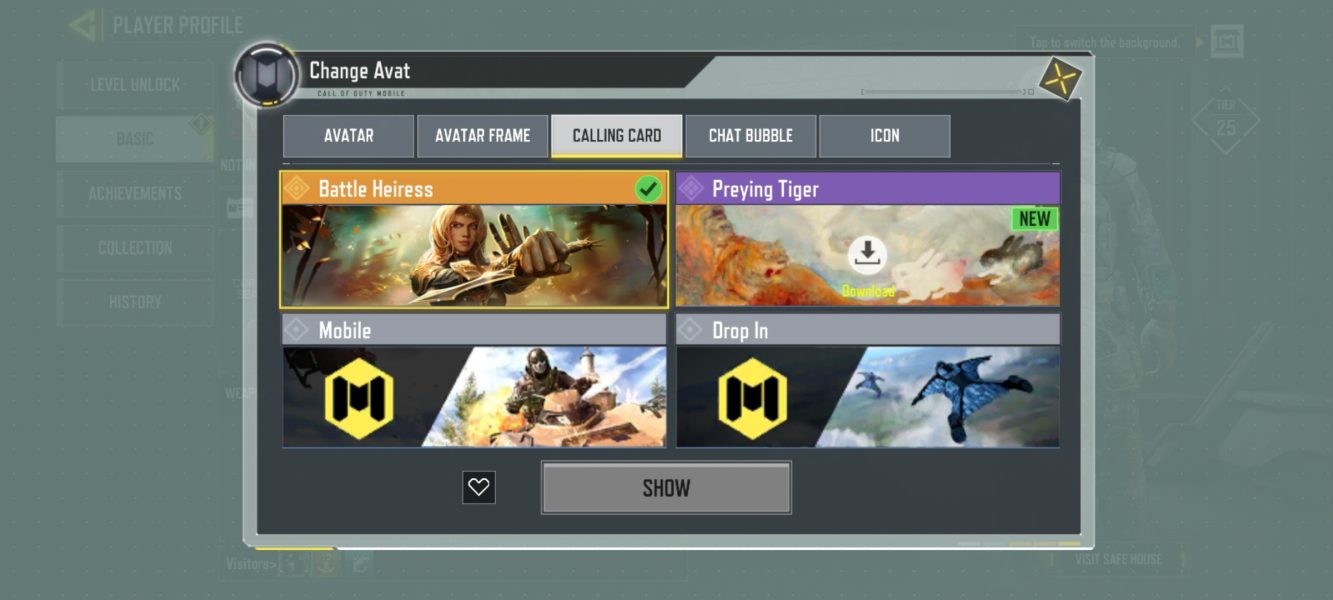Click the download icon on Preying Tiger
The width and height of the screenshot is (1333, 600).
(x=868, y=256)
